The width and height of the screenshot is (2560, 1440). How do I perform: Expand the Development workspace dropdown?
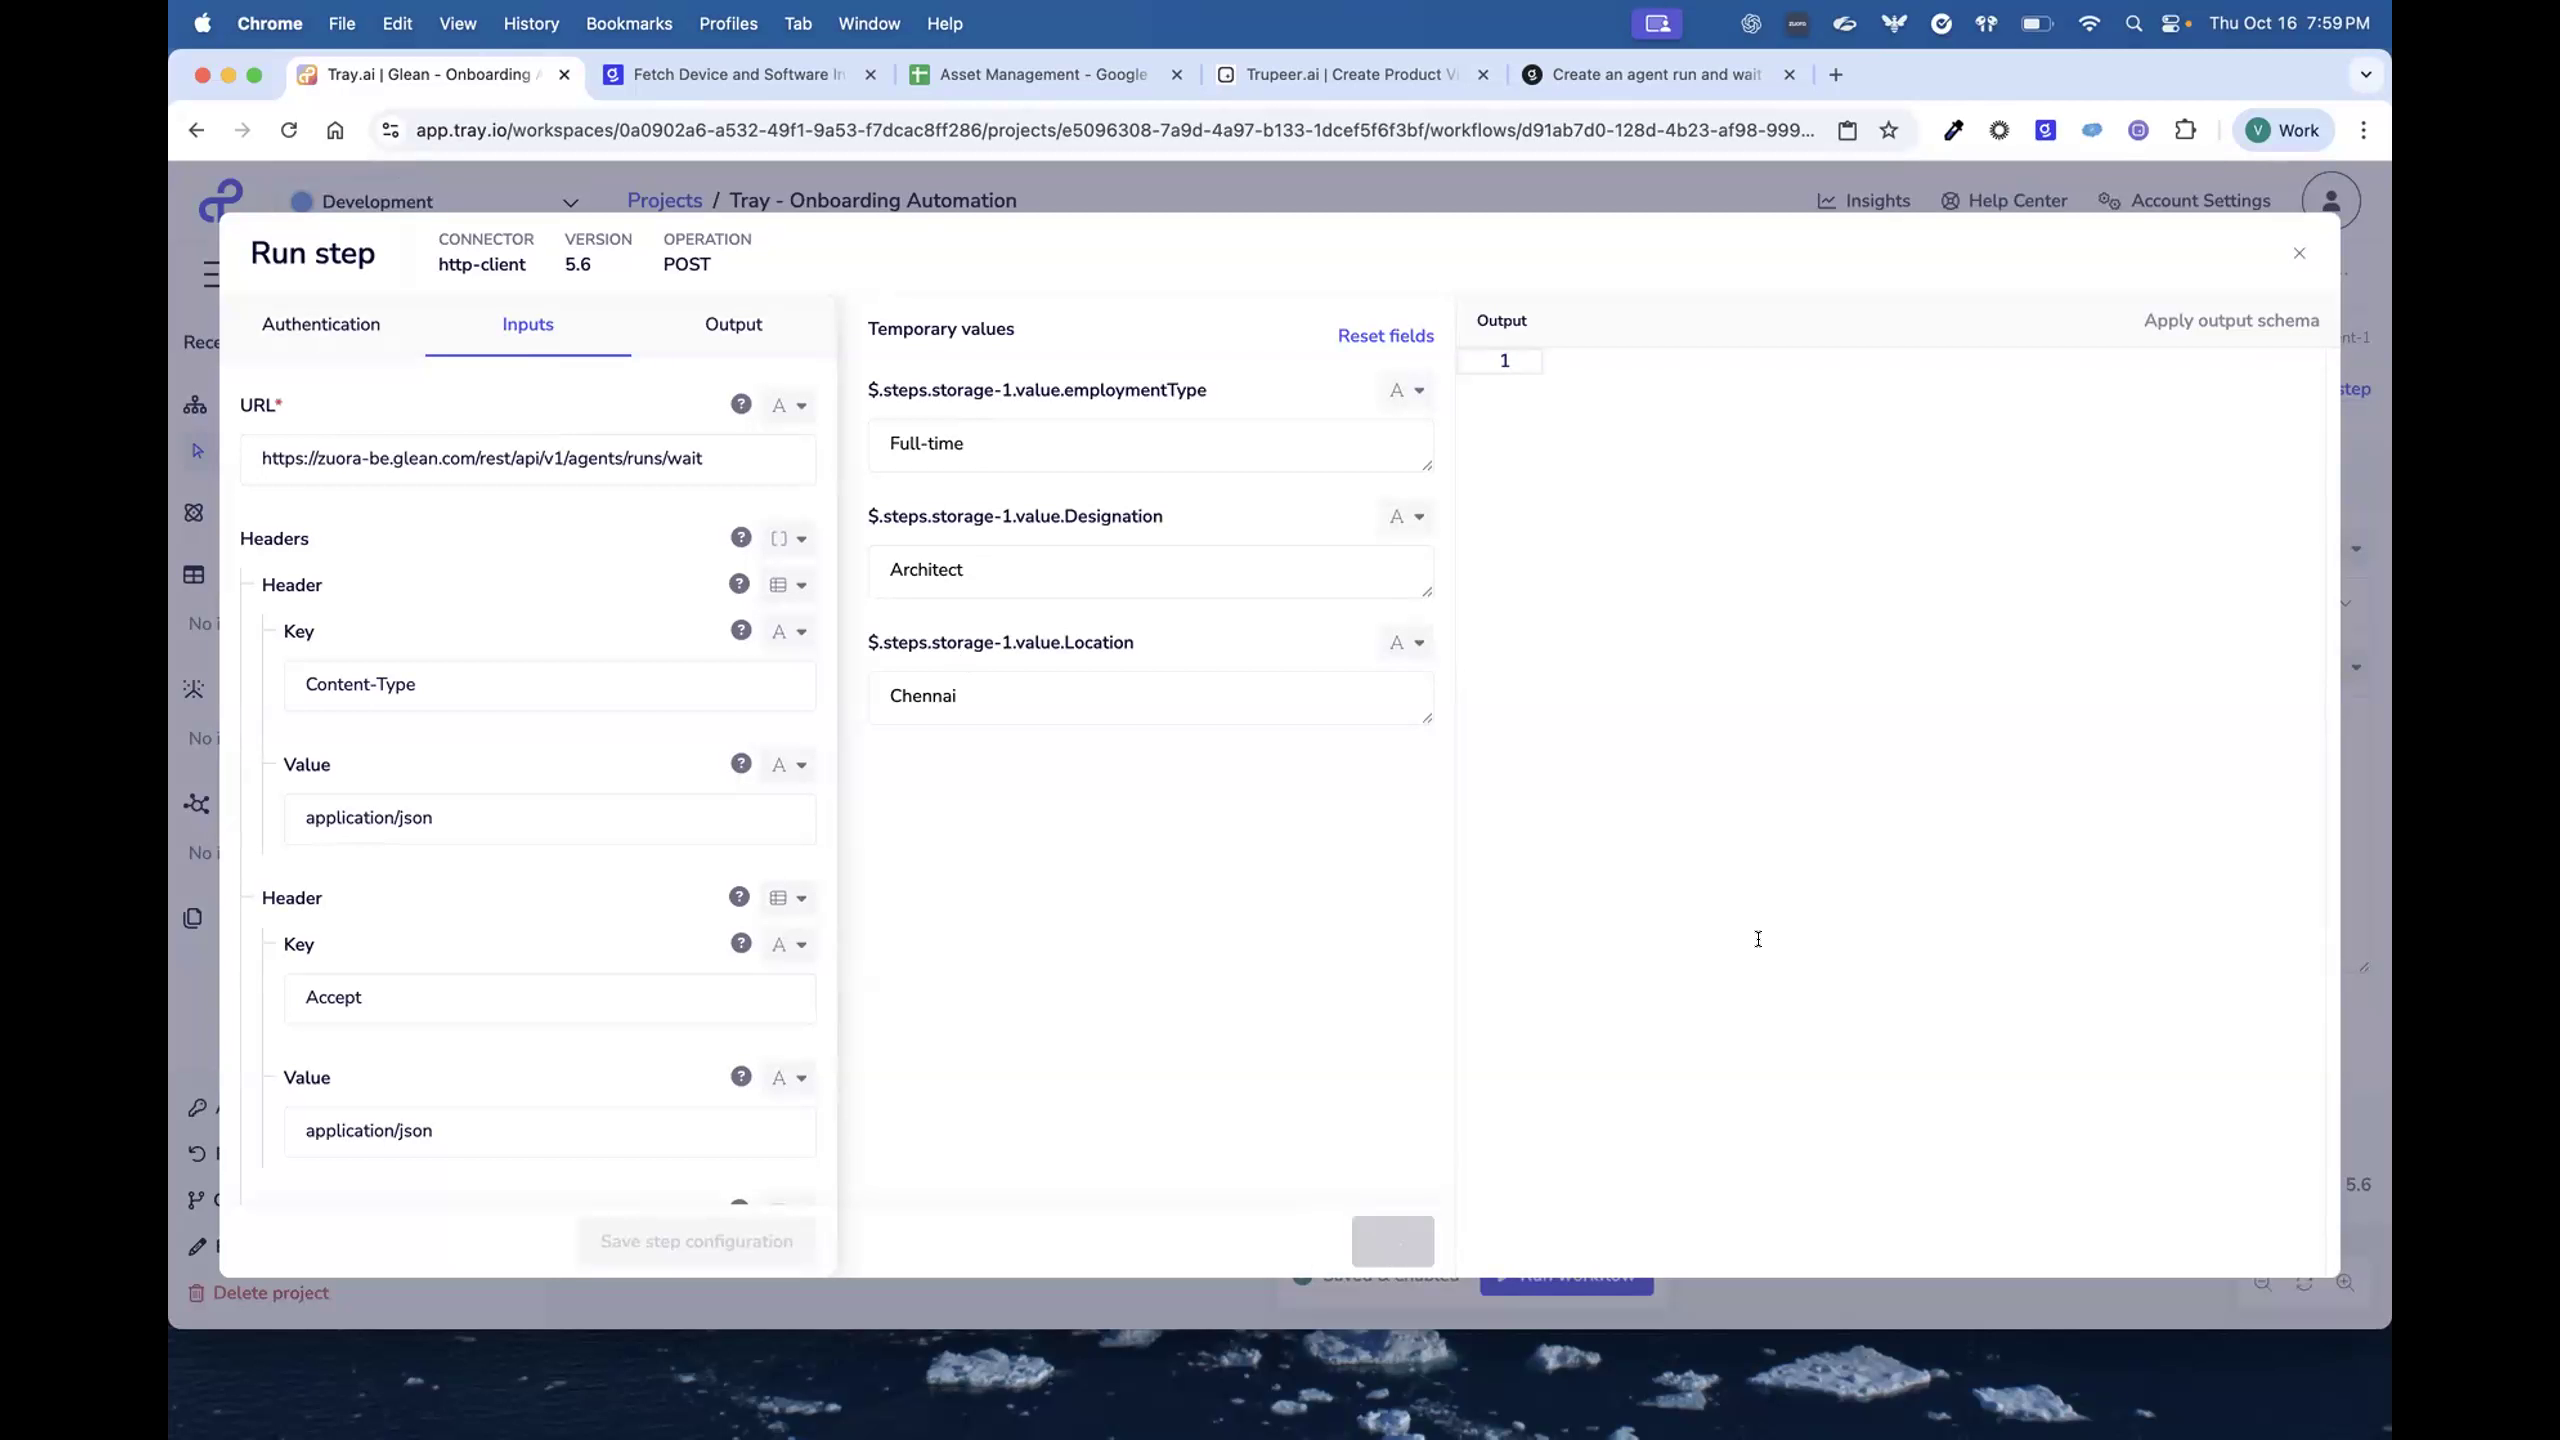[x=571, y=201]
